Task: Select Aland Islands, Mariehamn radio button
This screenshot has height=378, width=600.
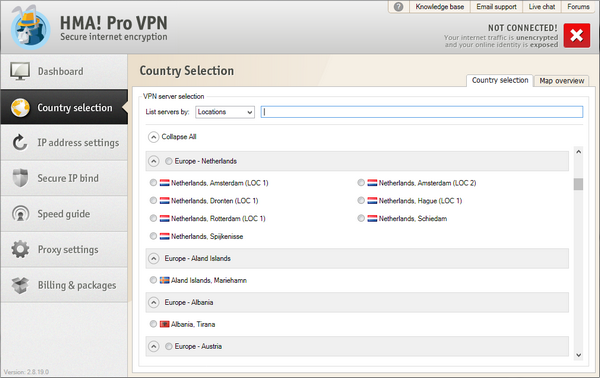Action: click(153, 280)
